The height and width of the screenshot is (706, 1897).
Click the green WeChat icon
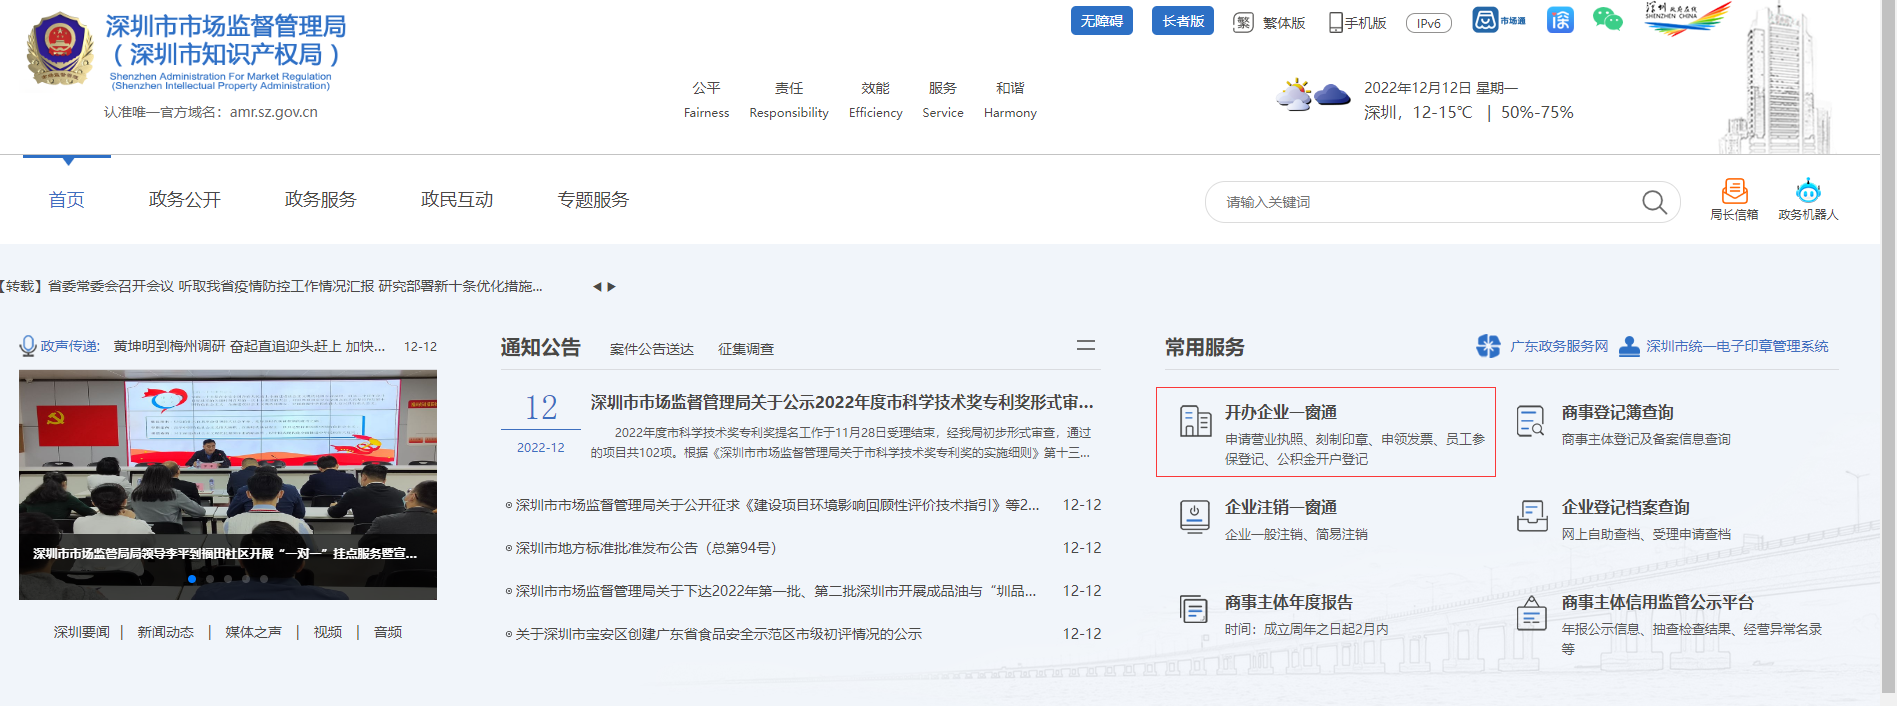(1607, 20)
